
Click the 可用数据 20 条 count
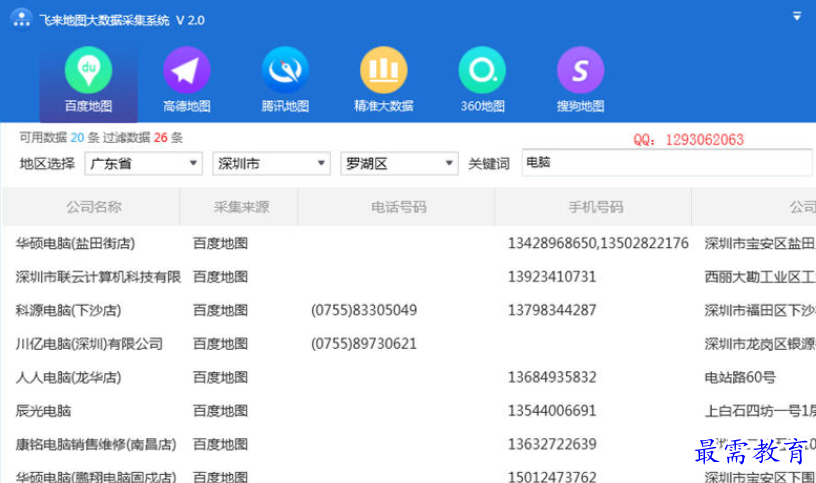click(x=59, y=137)
